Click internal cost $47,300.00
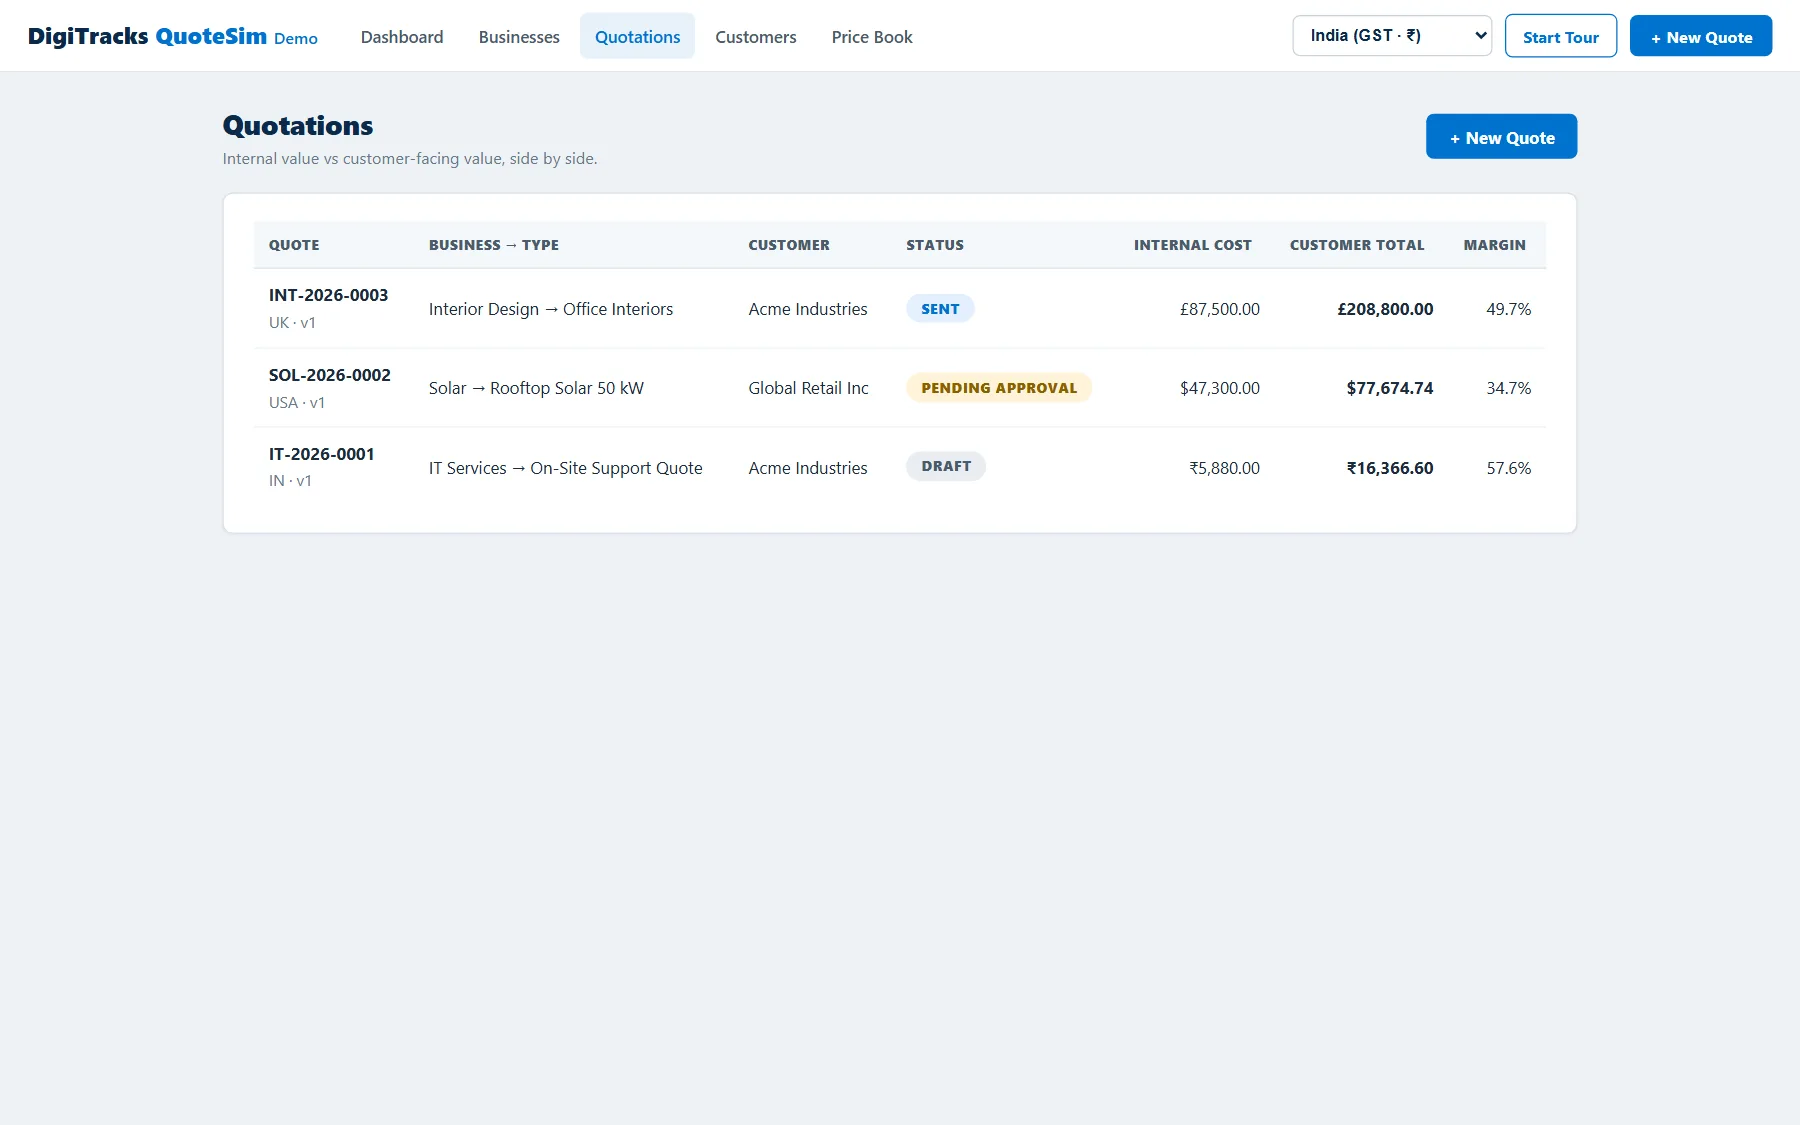The height and width of the screenshot is (1125, 1800). [1220, 388]
